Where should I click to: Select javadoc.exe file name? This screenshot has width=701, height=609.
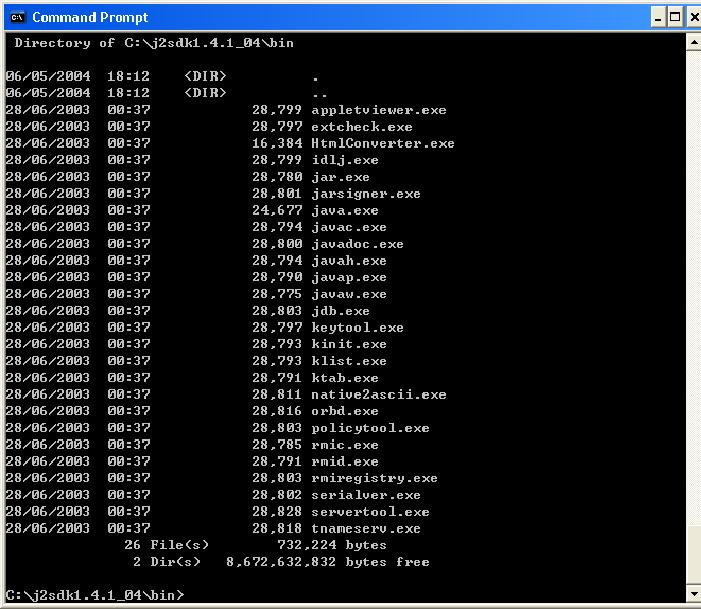click(357, 244)
